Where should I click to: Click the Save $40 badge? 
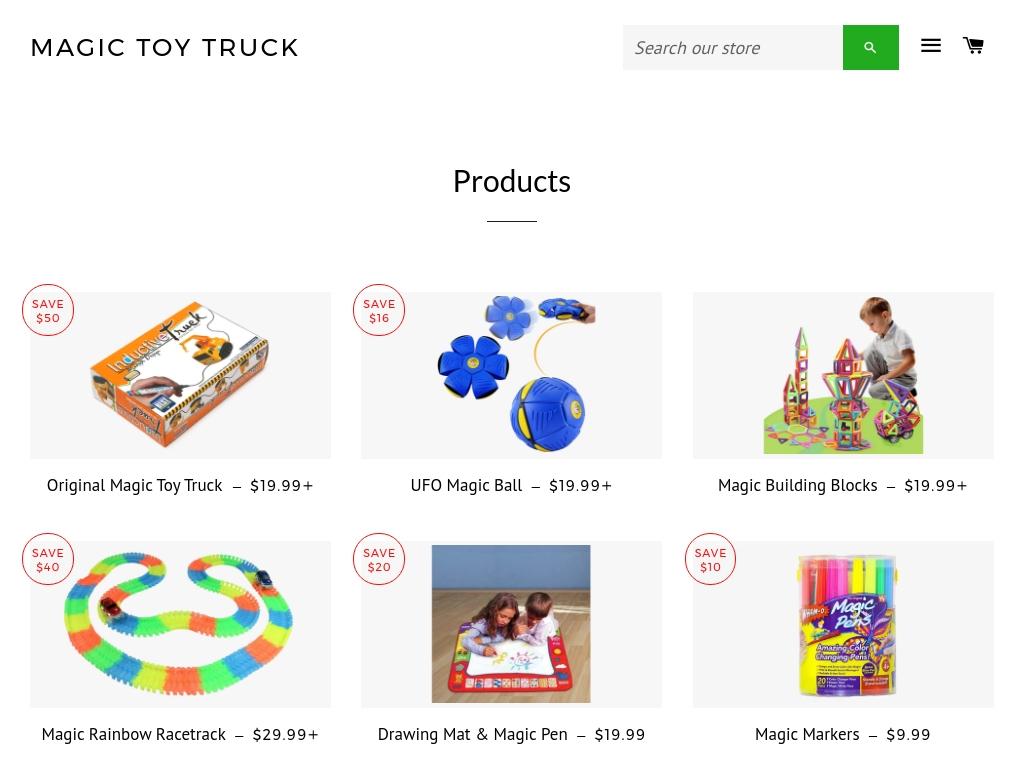tap(48, 559)
